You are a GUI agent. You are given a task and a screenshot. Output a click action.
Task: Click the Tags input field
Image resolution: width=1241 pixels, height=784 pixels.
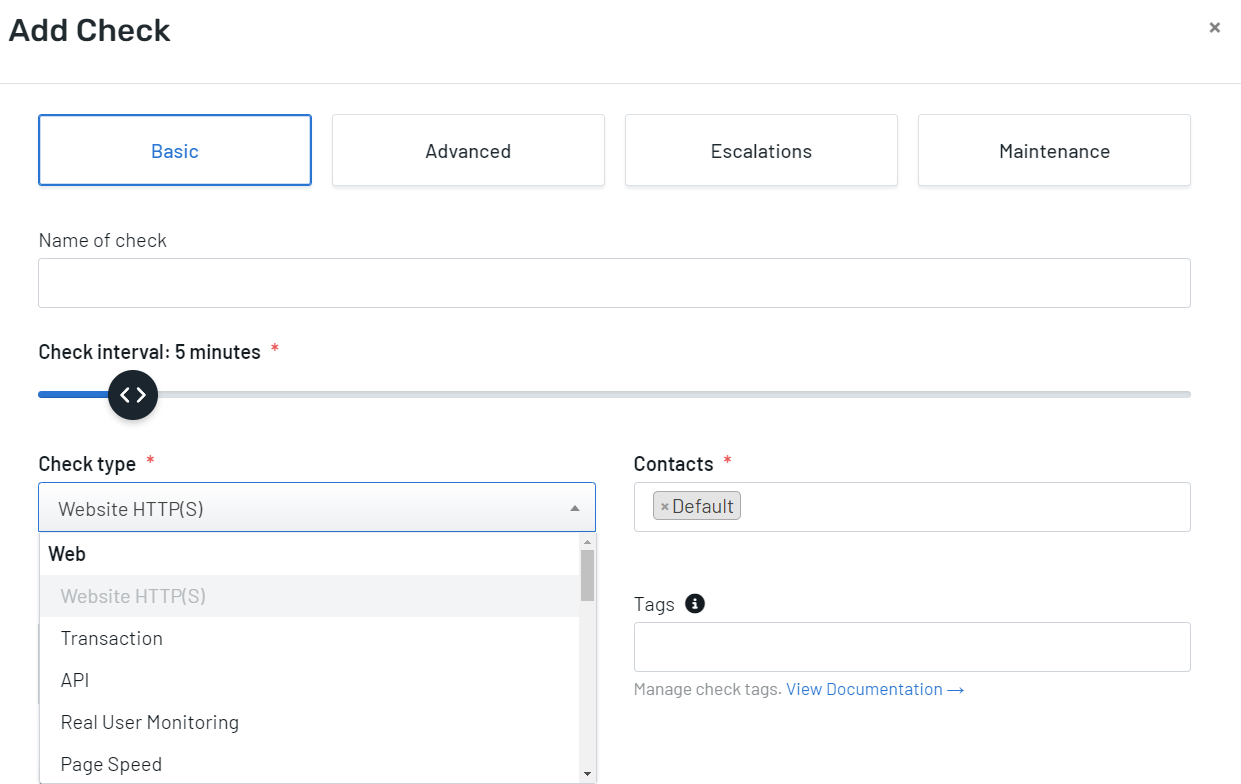[912, 646]
